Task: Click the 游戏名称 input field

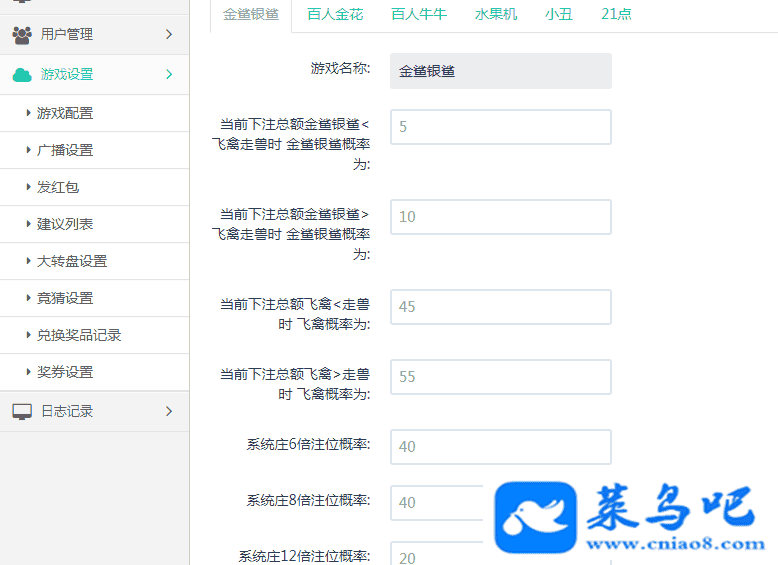Action: click(500, 71)
